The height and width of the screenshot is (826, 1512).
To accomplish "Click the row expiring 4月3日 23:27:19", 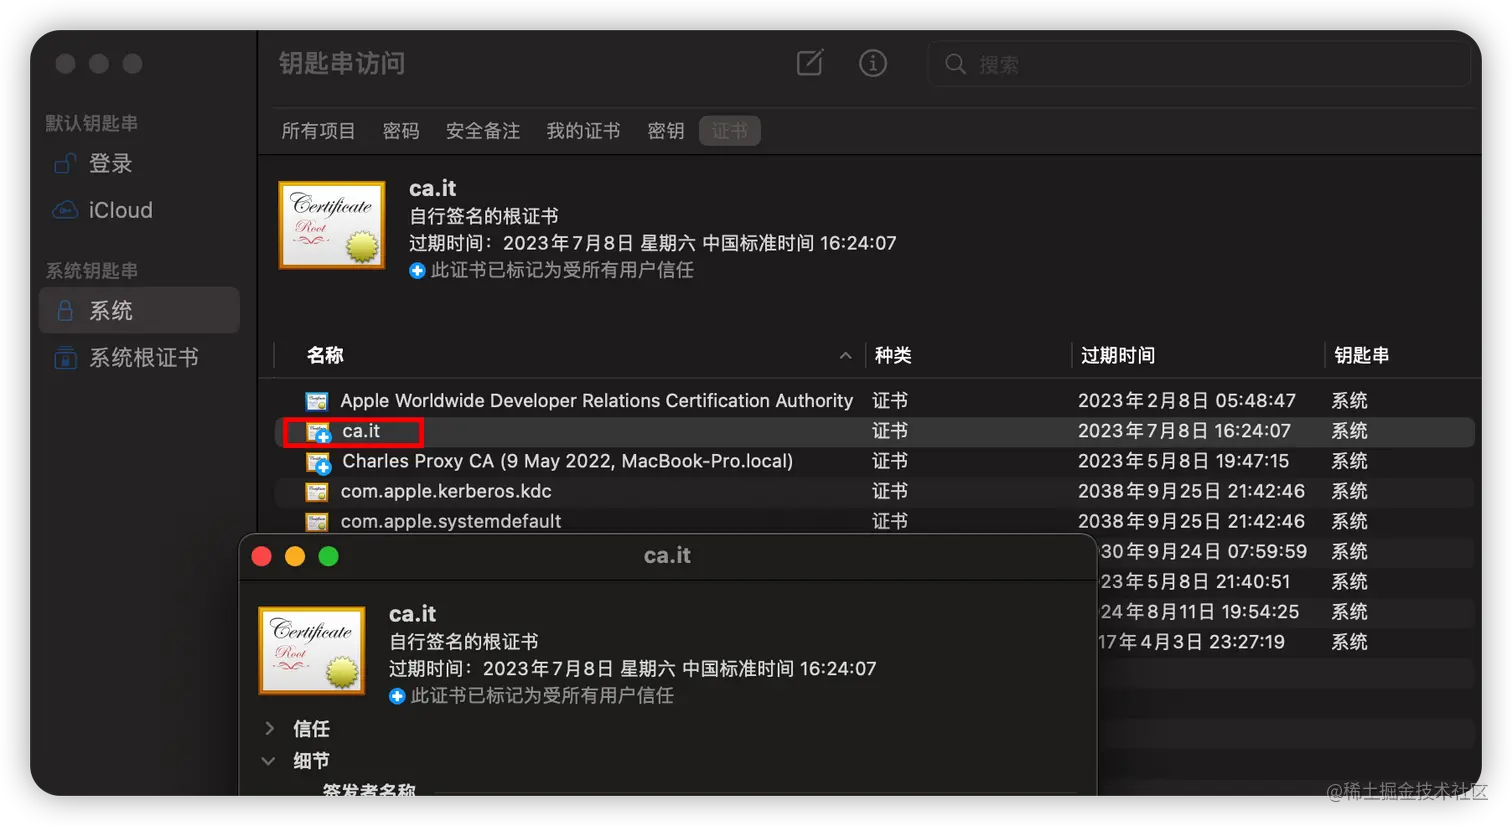I will click(x=1286, y=641).
